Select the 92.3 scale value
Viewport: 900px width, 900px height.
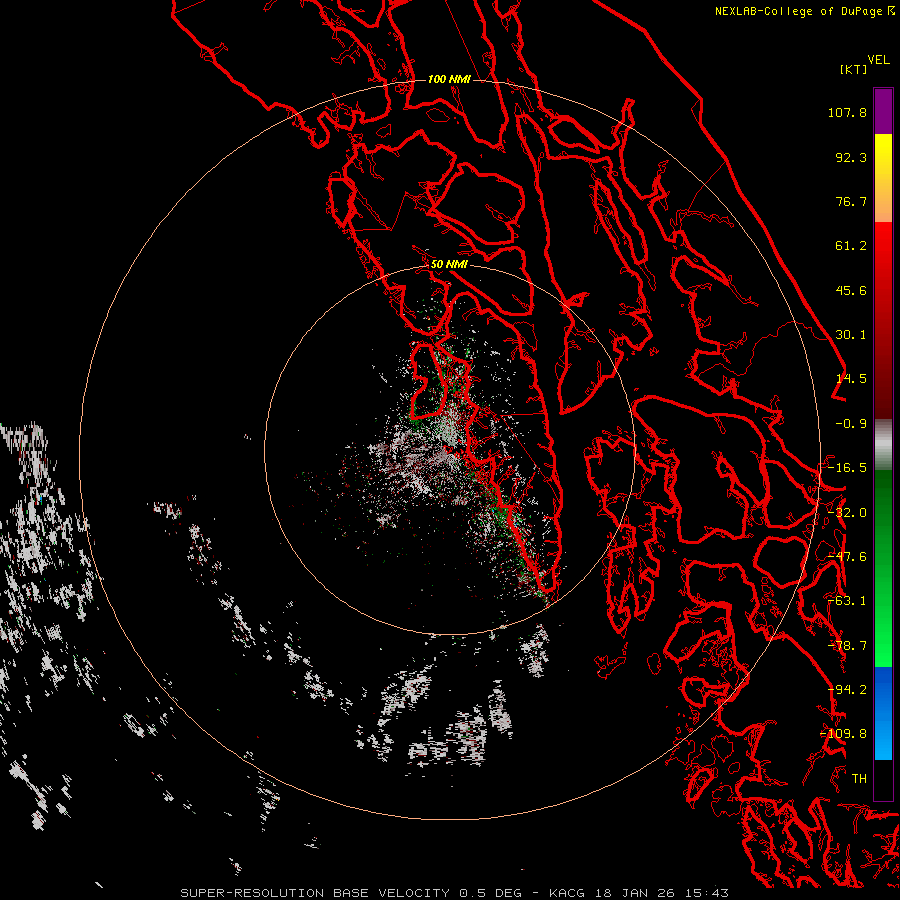[851, 157]
